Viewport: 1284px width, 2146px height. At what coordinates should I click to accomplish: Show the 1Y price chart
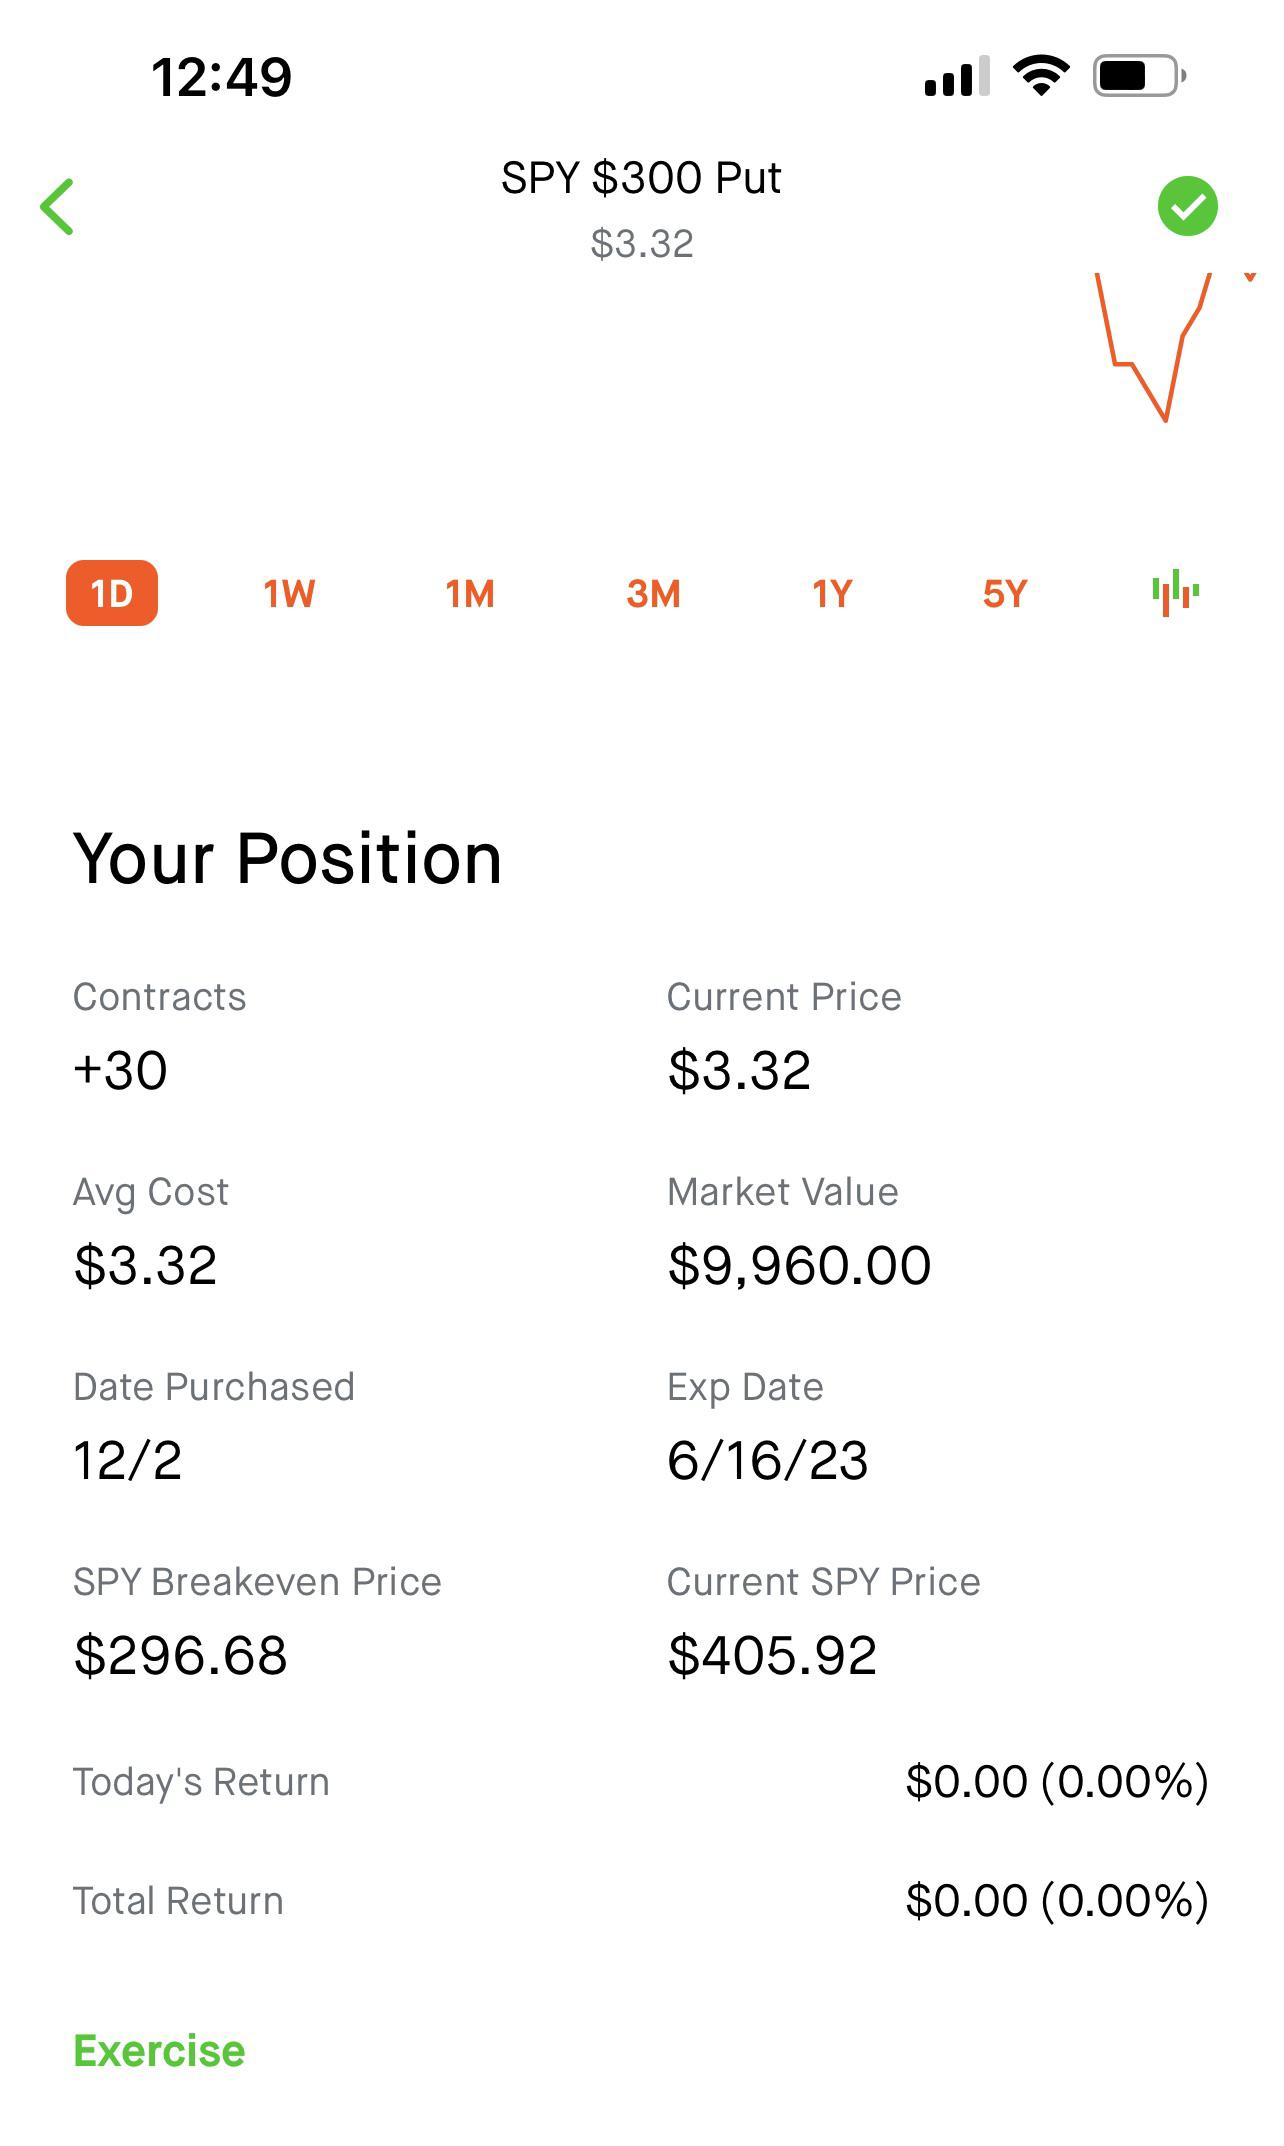(832, 594)
